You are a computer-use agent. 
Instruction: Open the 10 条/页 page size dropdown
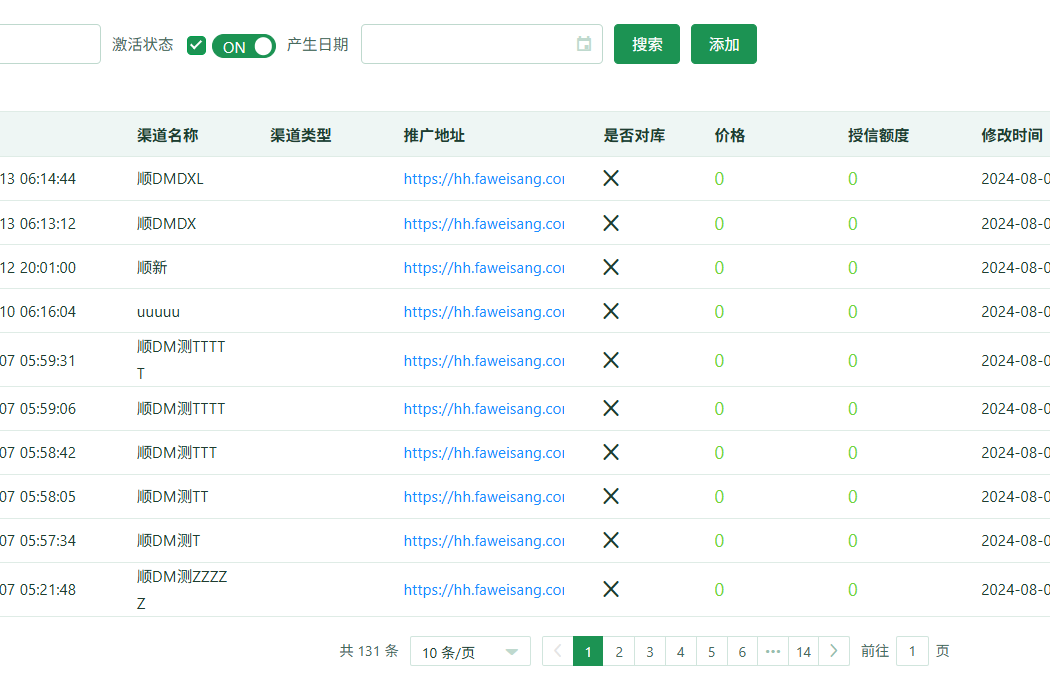(470, 651)
